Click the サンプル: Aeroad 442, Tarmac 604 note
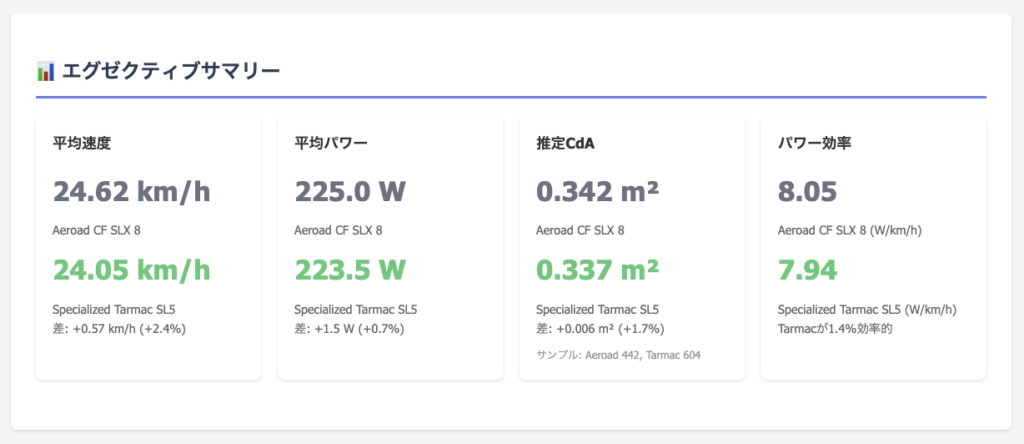Image resolution: width=1024 pixels, height=444 pixels. pos(619,354)
